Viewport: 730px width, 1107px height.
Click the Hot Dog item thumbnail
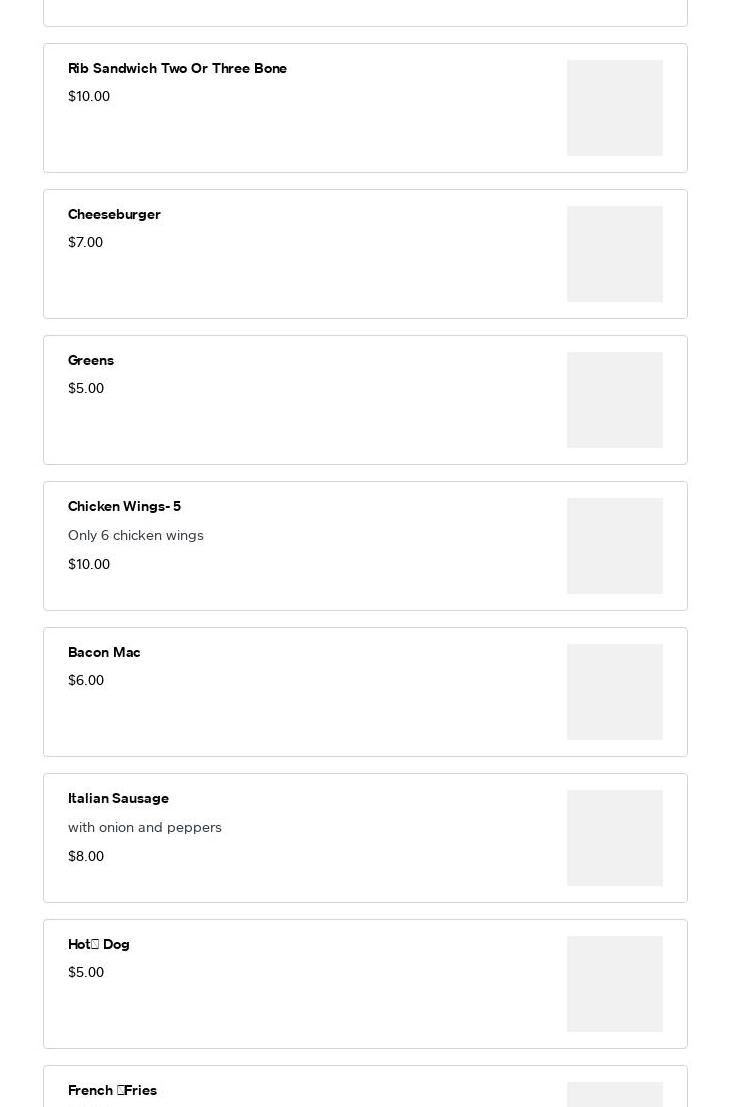coord(614,984)
